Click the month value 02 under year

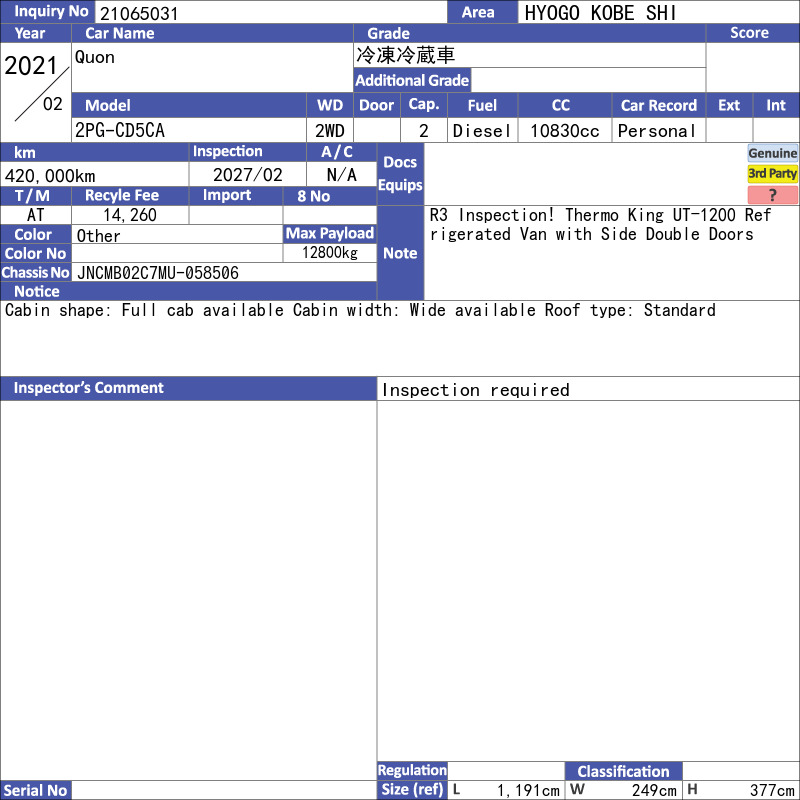click(x=53, y=104)
